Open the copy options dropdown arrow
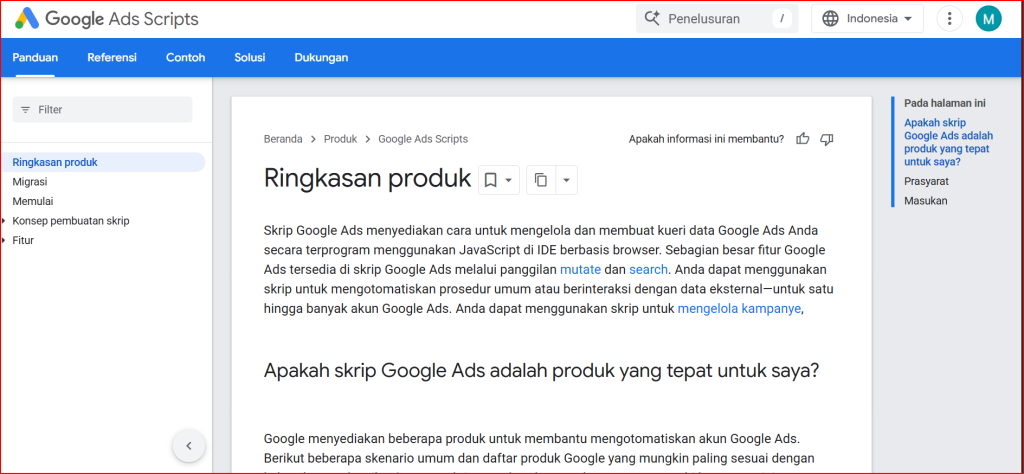This screenshot has height=474, width=1024. coord(566,180)
